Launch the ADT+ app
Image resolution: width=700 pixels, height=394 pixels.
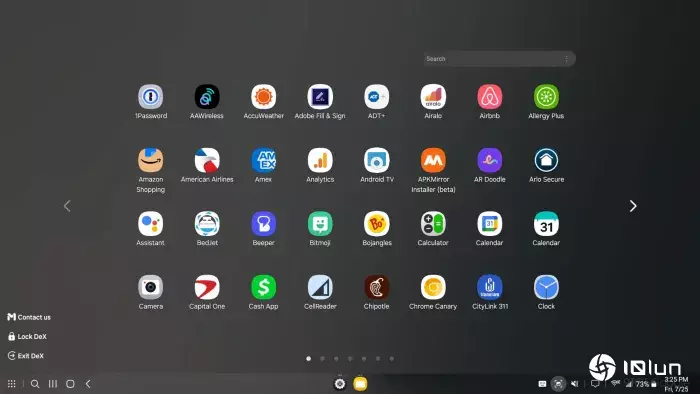(376, 97)
